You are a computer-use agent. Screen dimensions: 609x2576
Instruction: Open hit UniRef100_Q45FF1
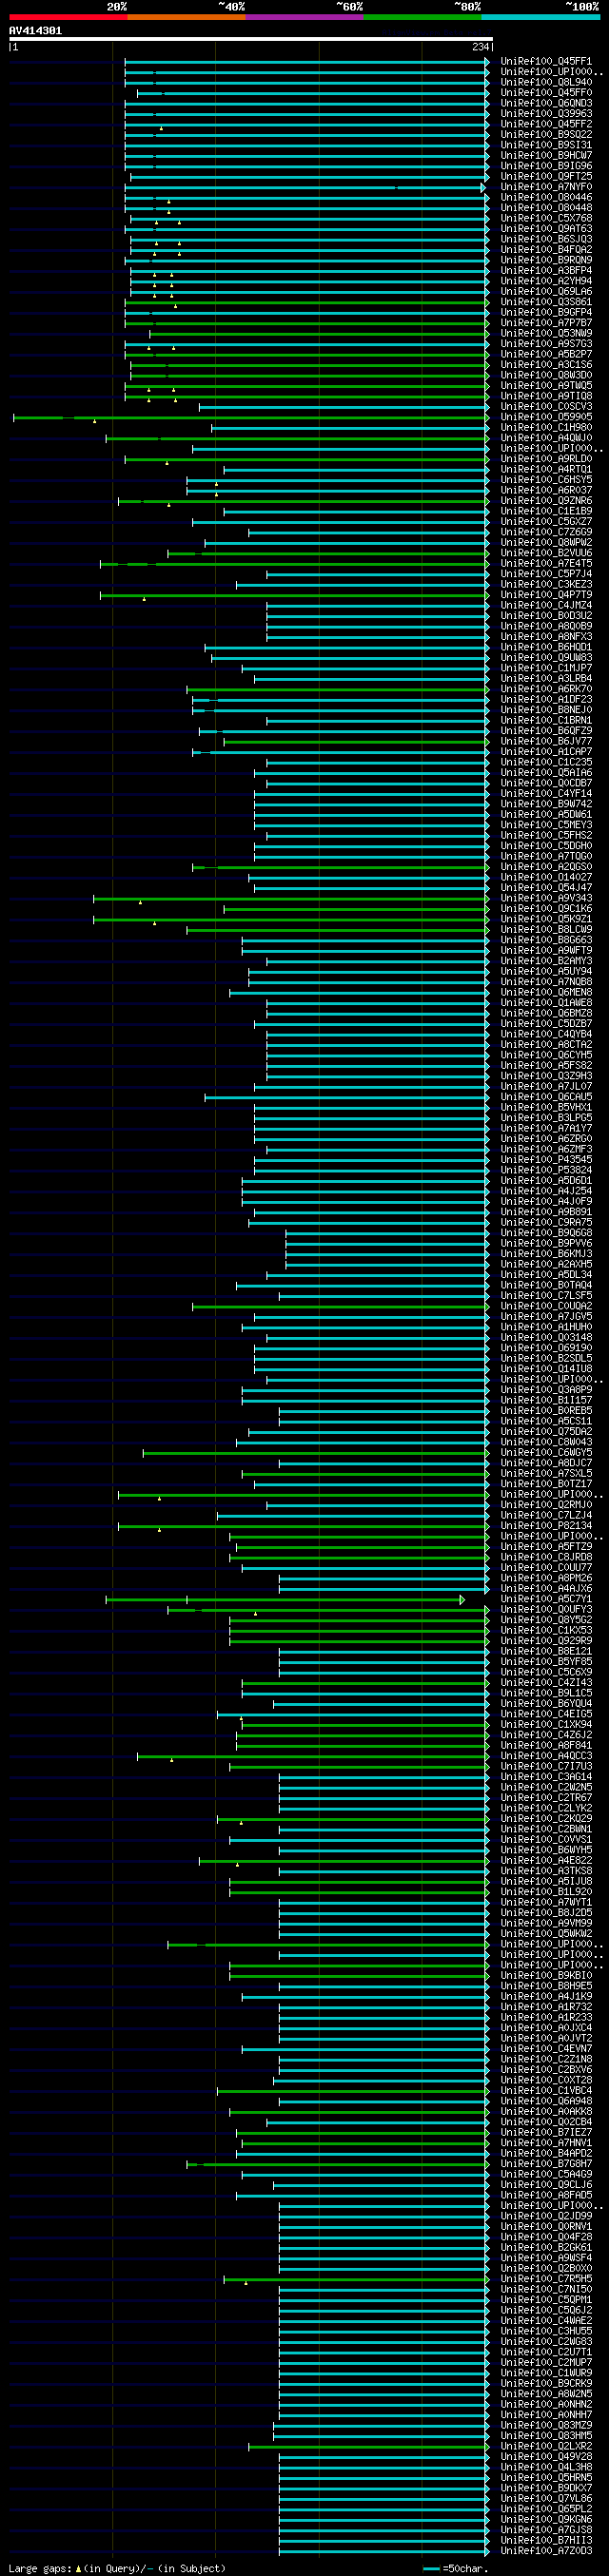click(546, 61)
